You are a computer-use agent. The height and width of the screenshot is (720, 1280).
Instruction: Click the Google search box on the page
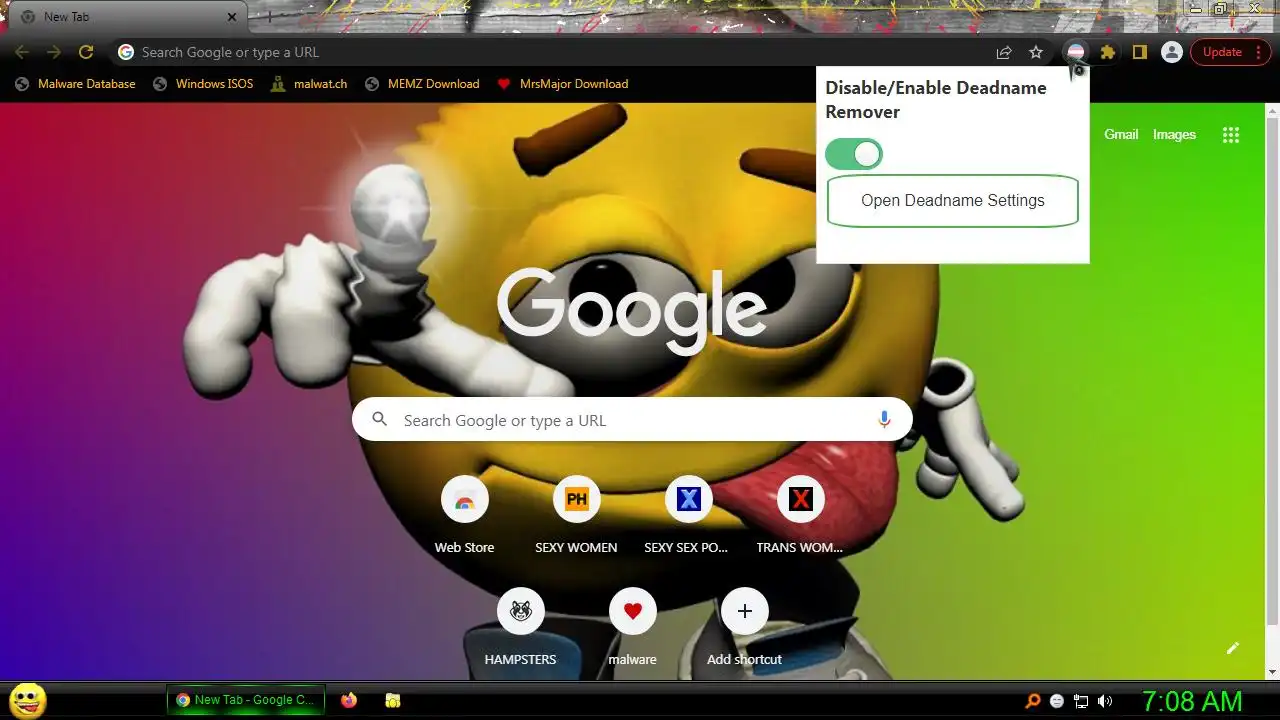[x=632, y=420]
